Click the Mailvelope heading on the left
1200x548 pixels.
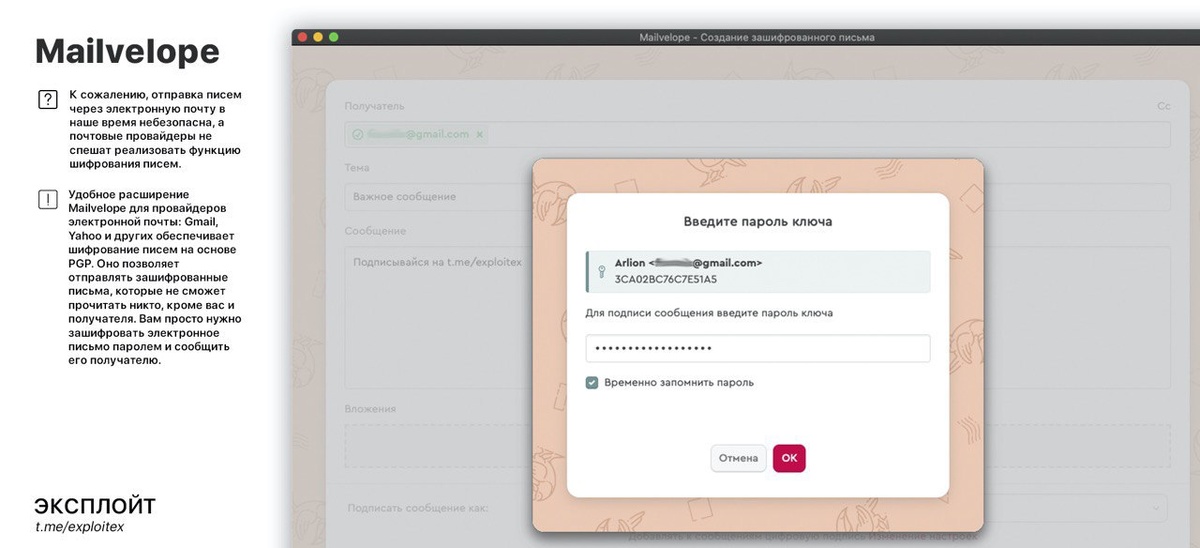(x=127, y=52)
